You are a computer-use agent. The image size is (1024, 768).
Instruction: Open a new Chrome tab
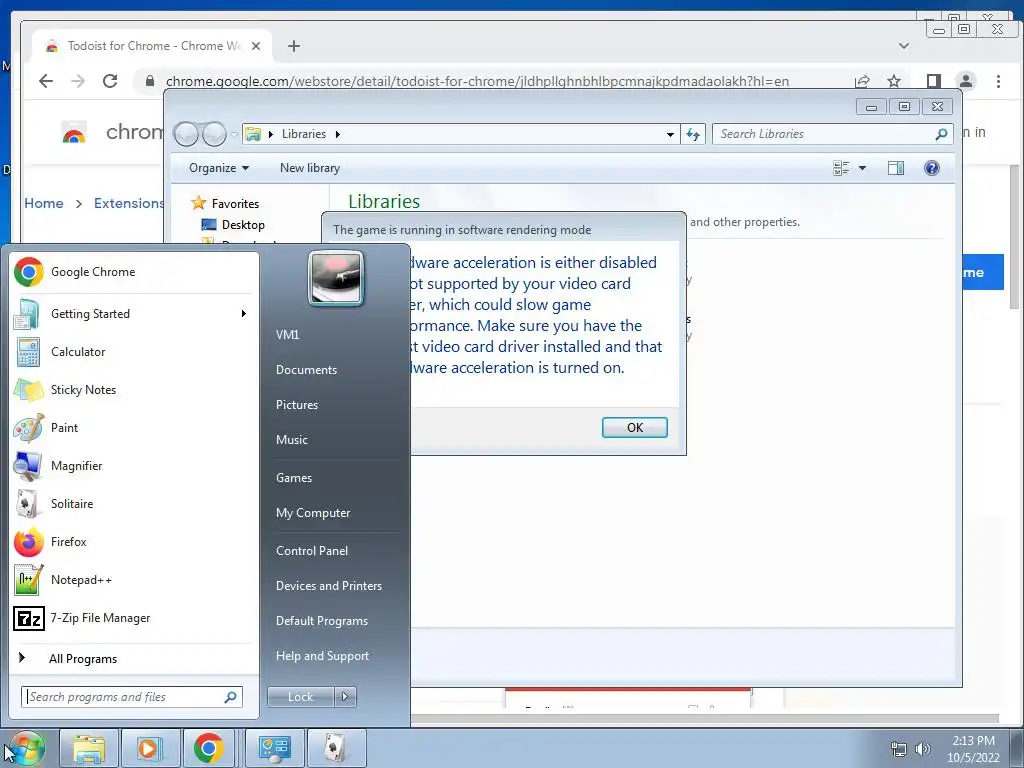pyautogui.click(x=294, y=46)
